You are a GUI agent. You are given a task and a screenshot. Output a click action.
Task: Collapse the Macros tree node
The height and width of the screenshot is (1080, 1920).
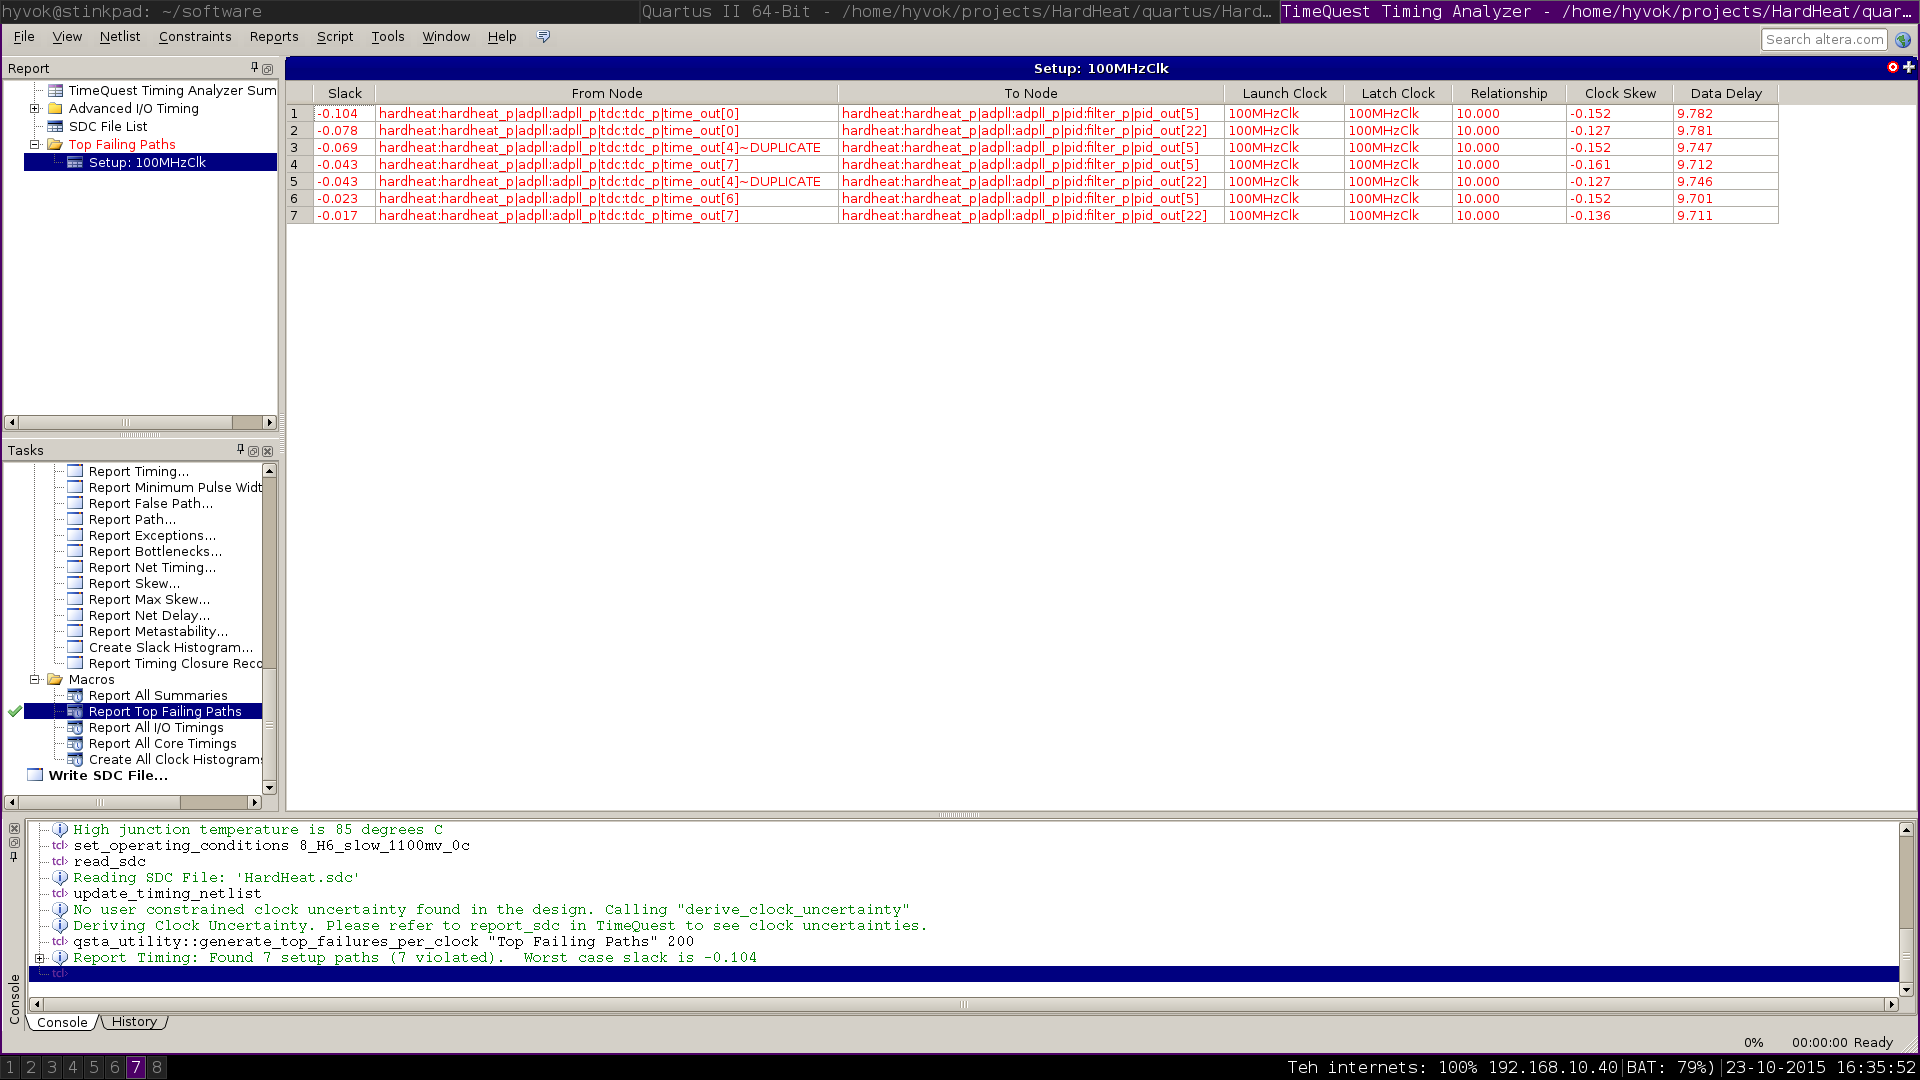pyautogui.click(x=35, y=679)
